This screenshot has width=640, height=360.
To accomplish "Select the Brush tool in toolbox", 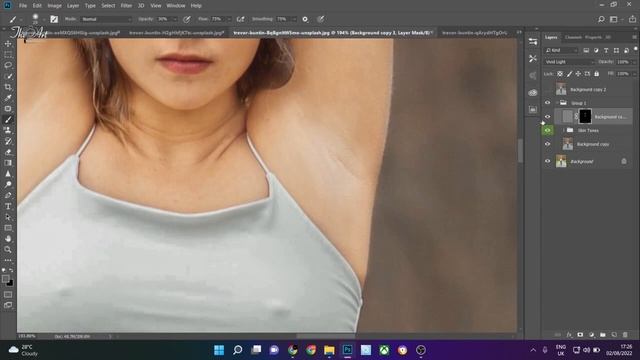I will click(x=8, y=120).
